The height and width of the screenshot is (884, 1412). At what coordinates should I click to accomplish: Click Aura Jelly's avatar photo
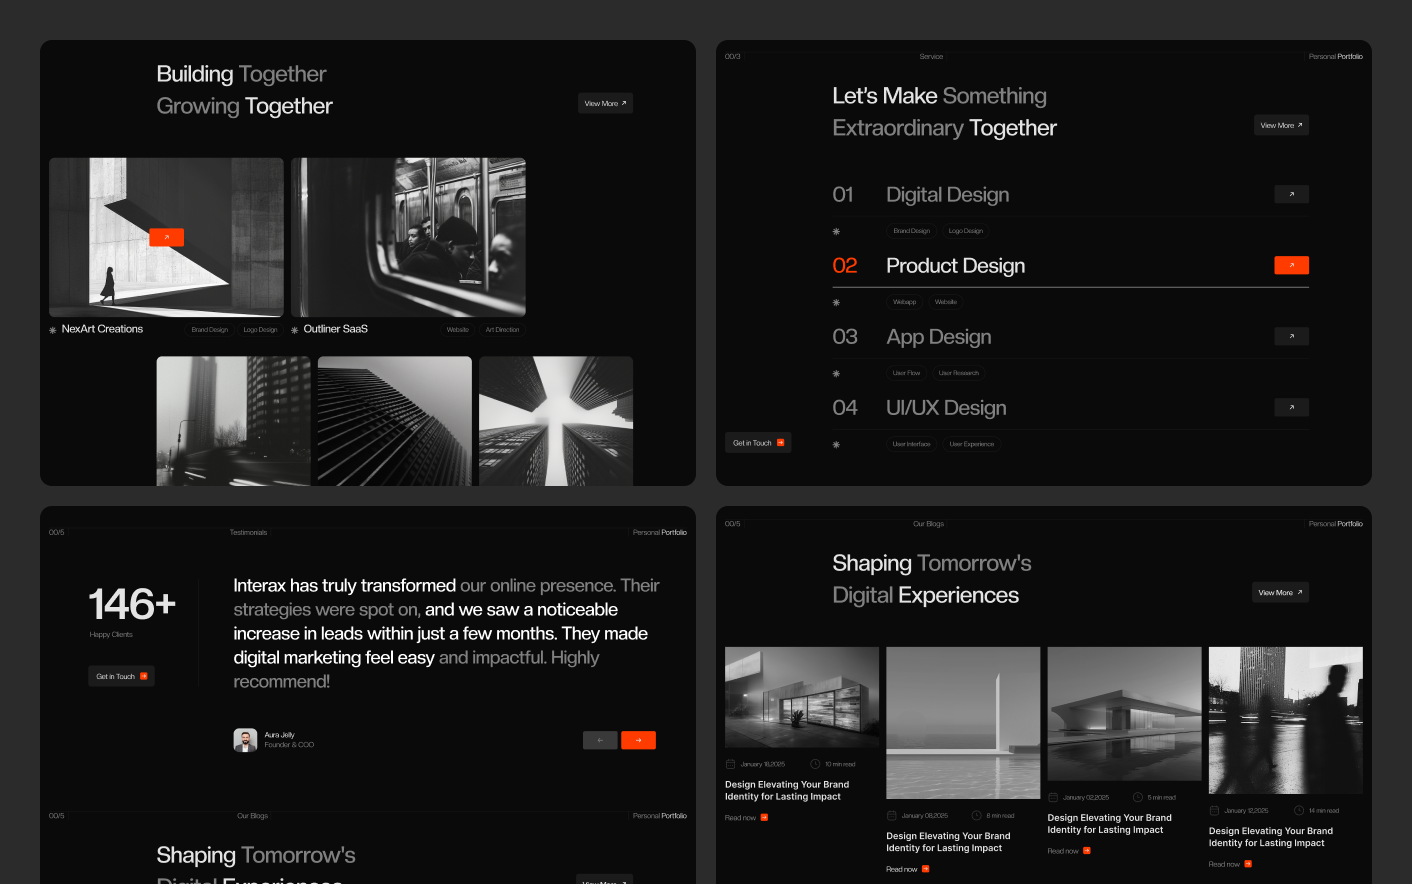[x=245, y=740]
